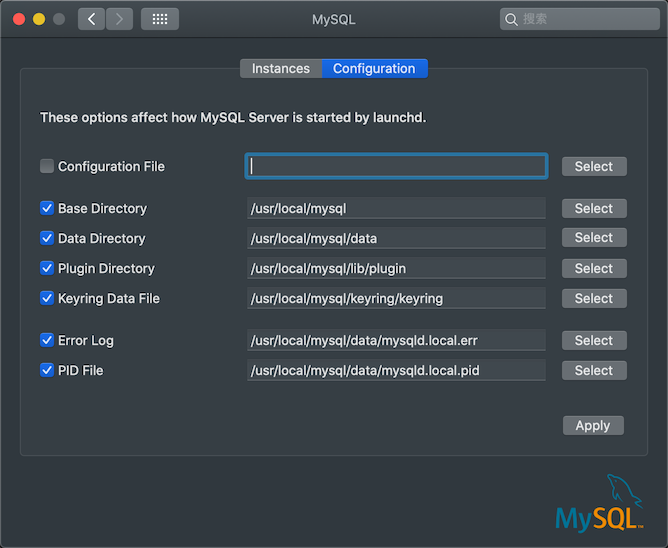Show all preferences grid icon
The image size is (668, 548).
point(160,19)
